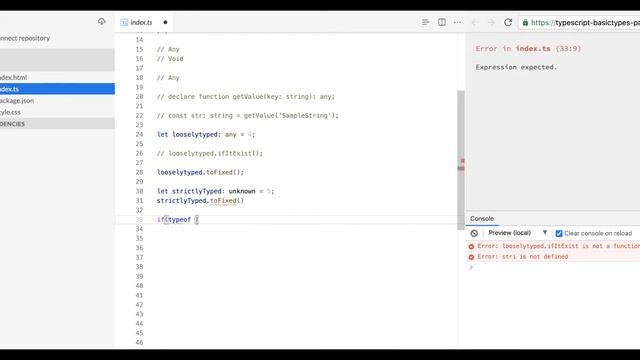The image size is (640, 360).
Task: Click the cloud download icon in sidebar
Action: [x=101, y=21]
